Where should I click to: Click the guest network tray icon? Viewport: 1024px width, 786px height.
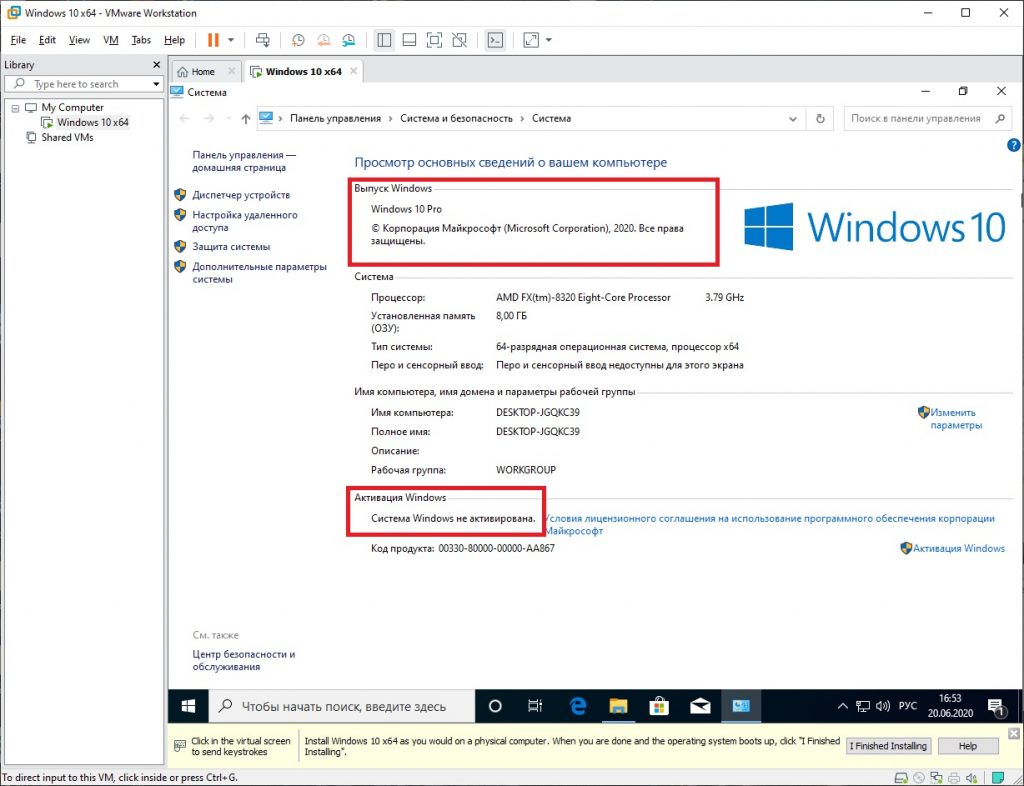click(x=863, y=706)
